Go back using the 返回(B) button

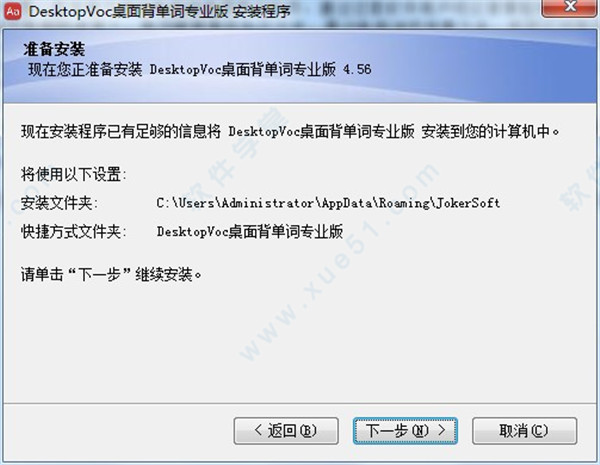(286, 431)
